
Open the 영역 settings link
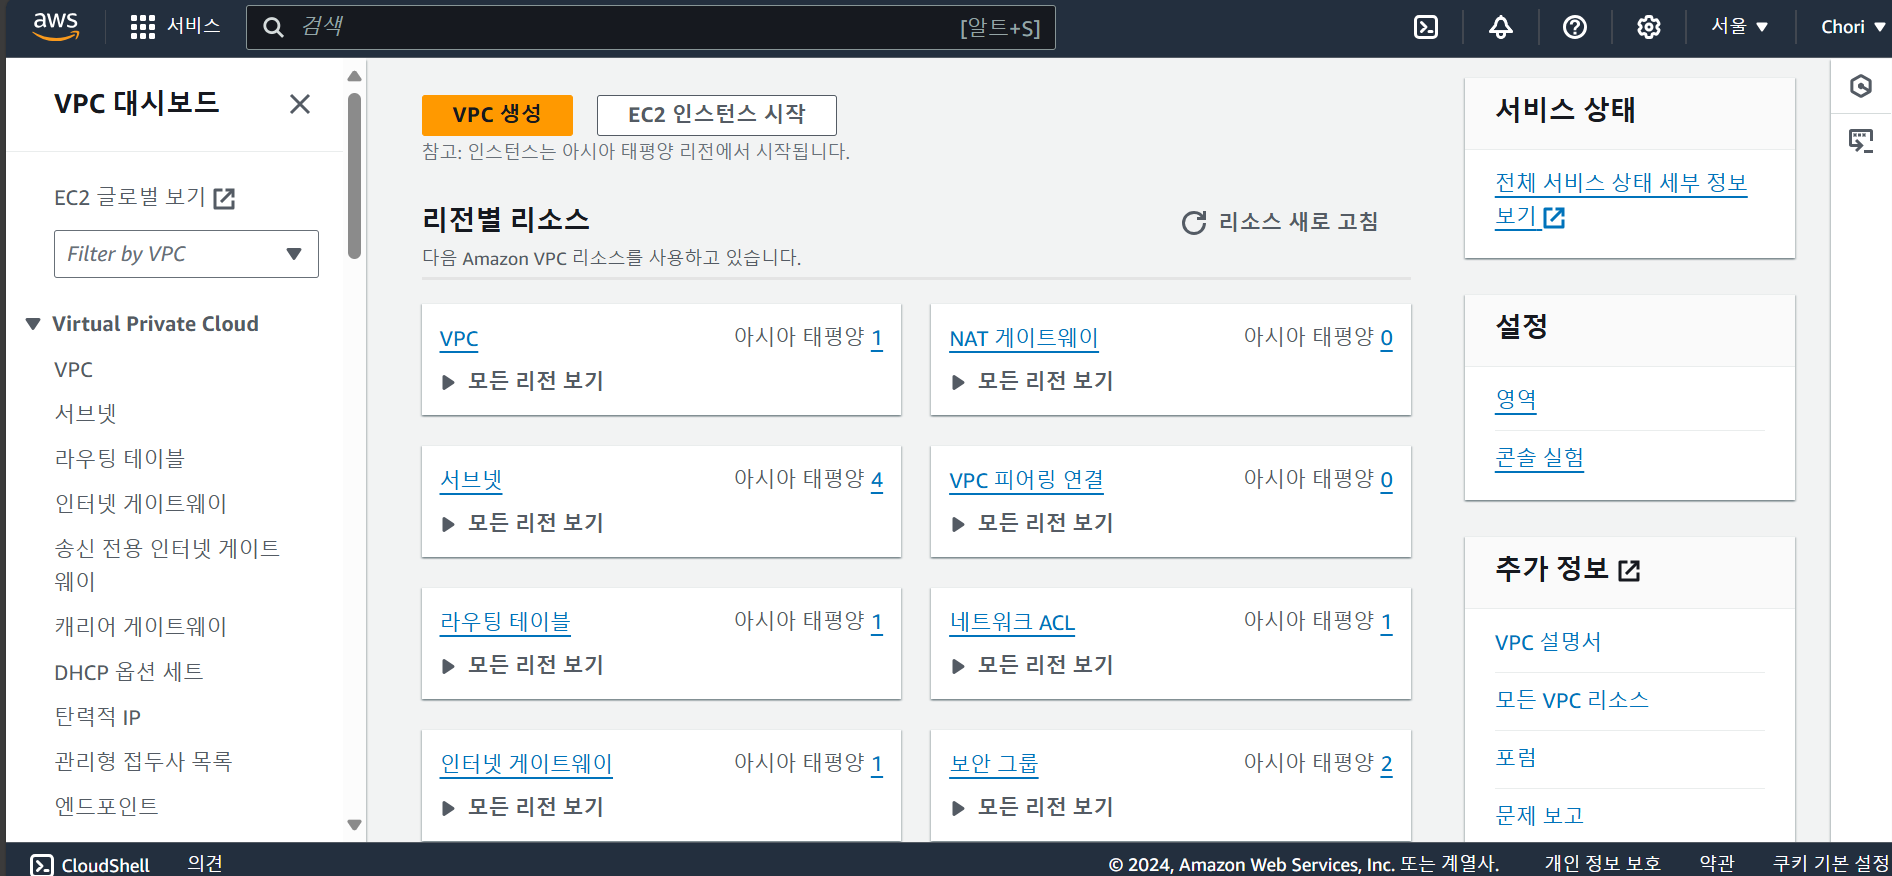tap(1516, 400)
